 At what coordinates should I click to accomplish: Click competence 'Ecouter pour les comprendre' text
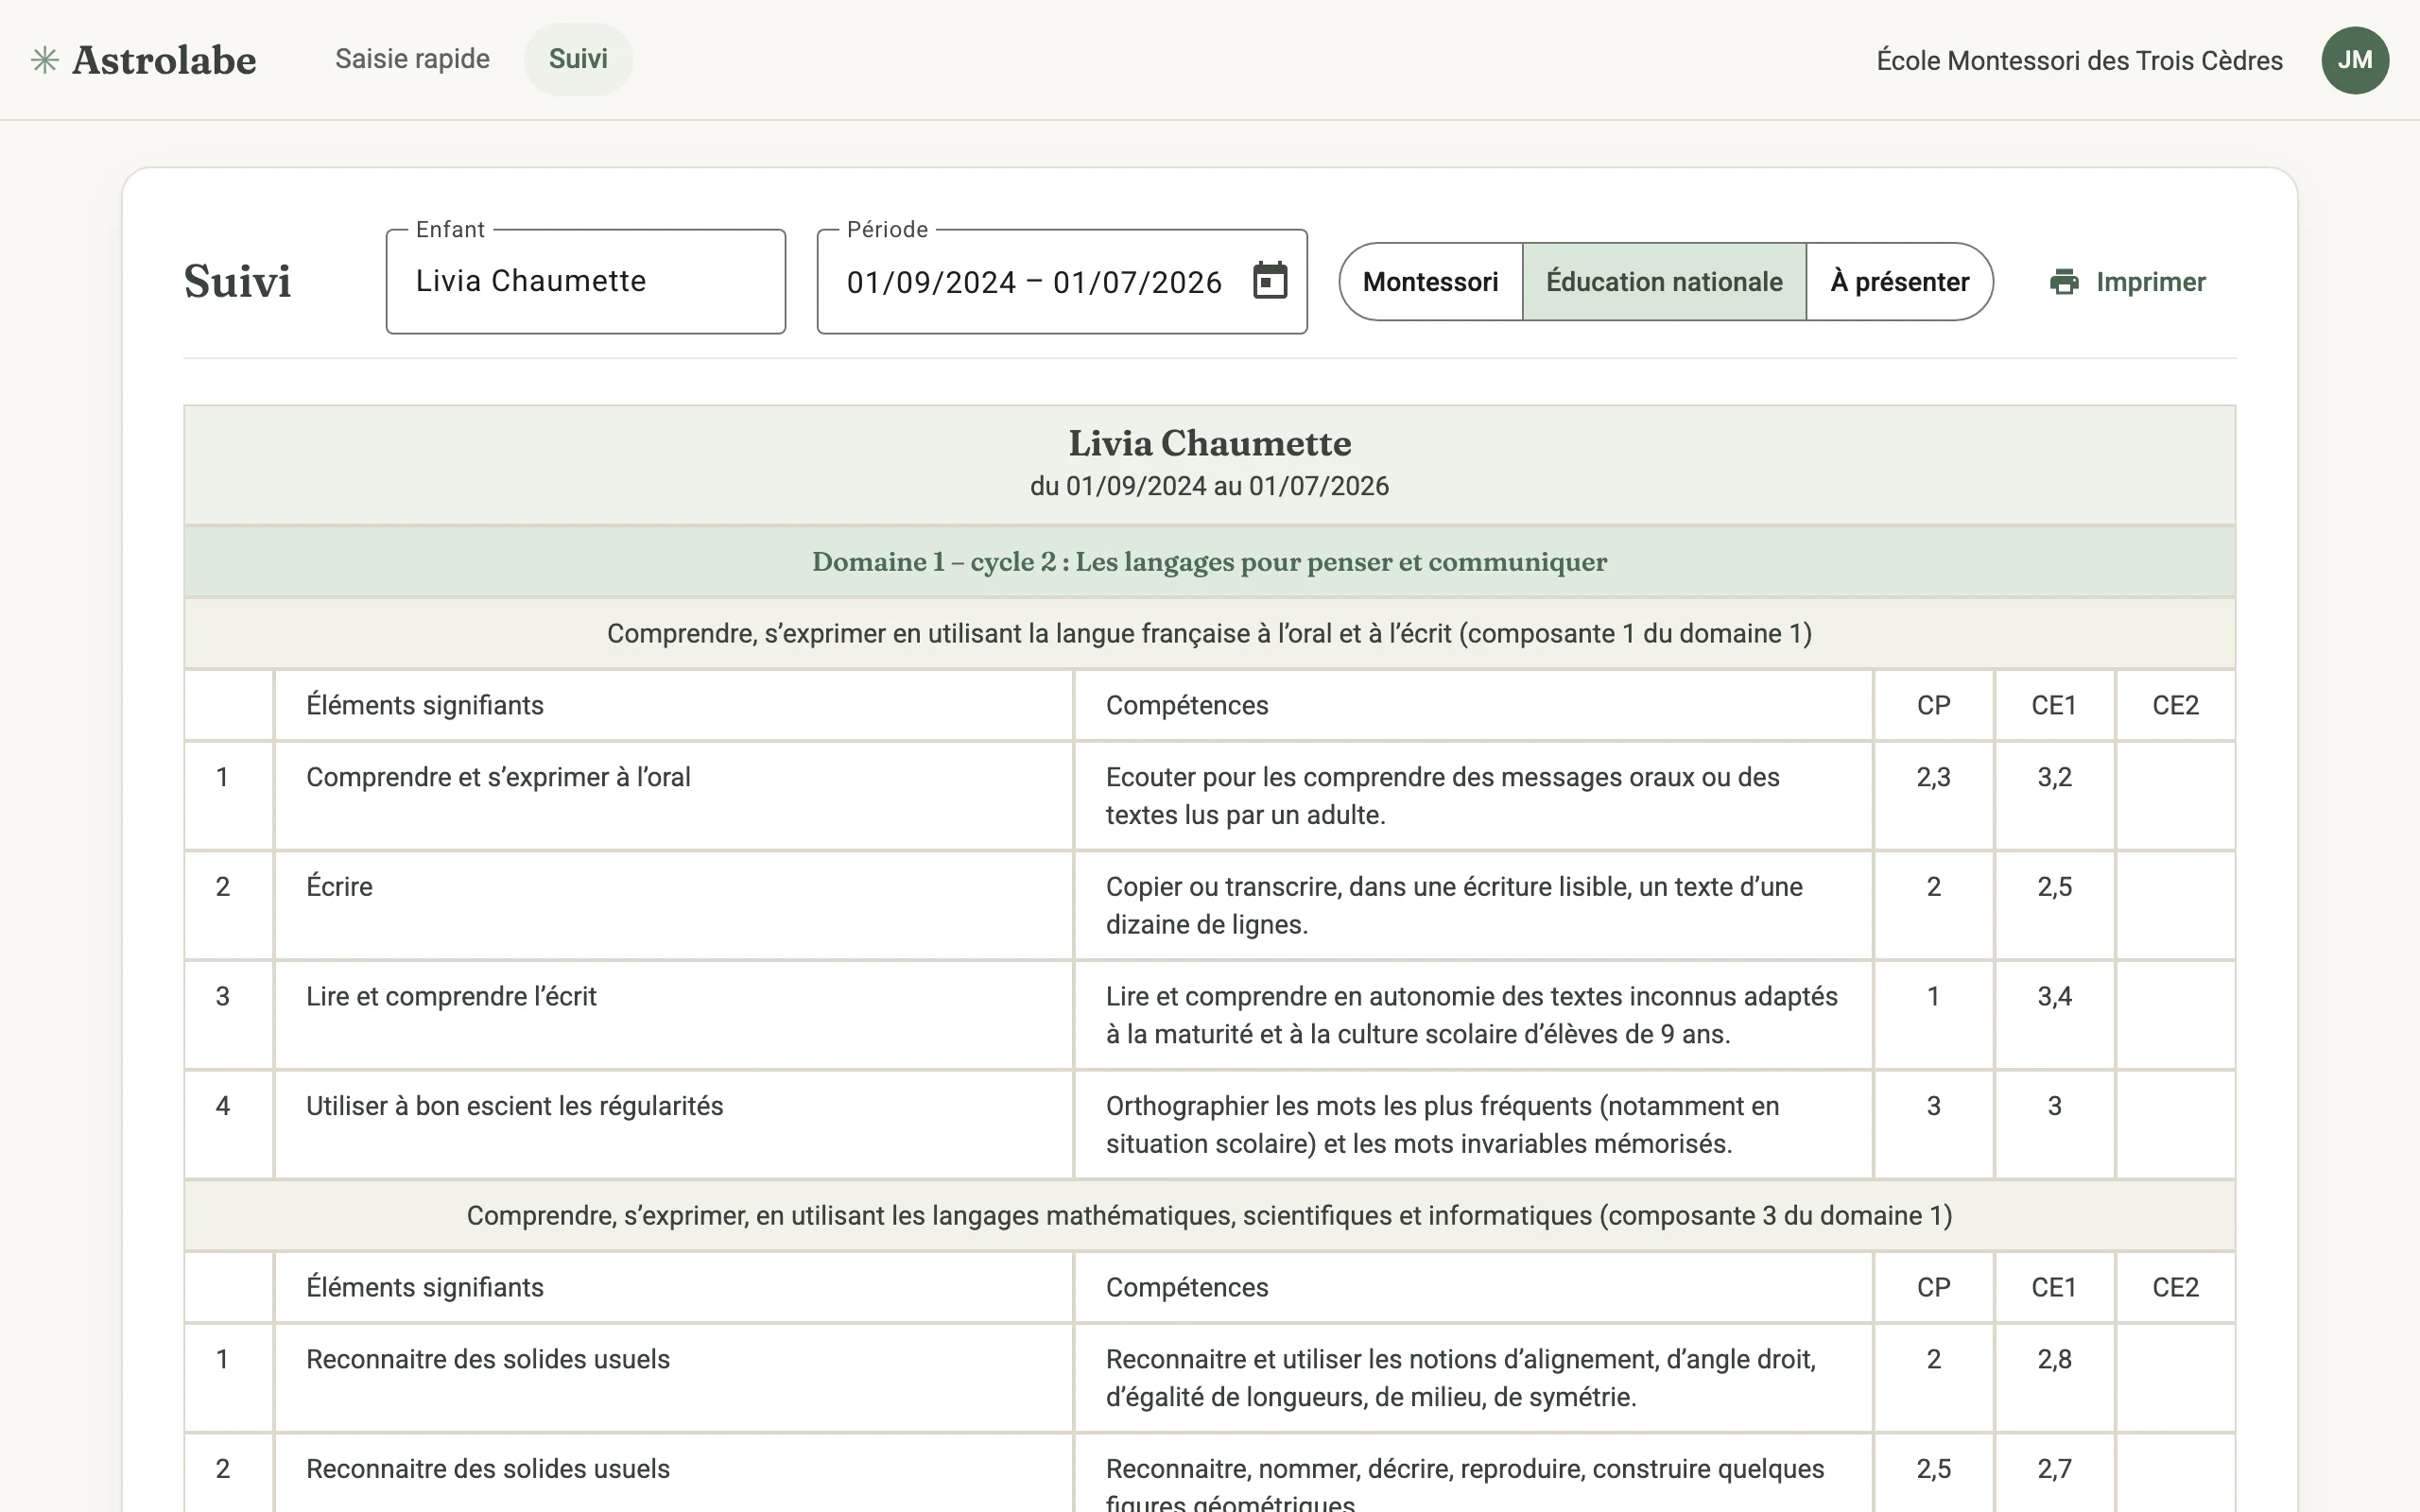click(1442, 796)
